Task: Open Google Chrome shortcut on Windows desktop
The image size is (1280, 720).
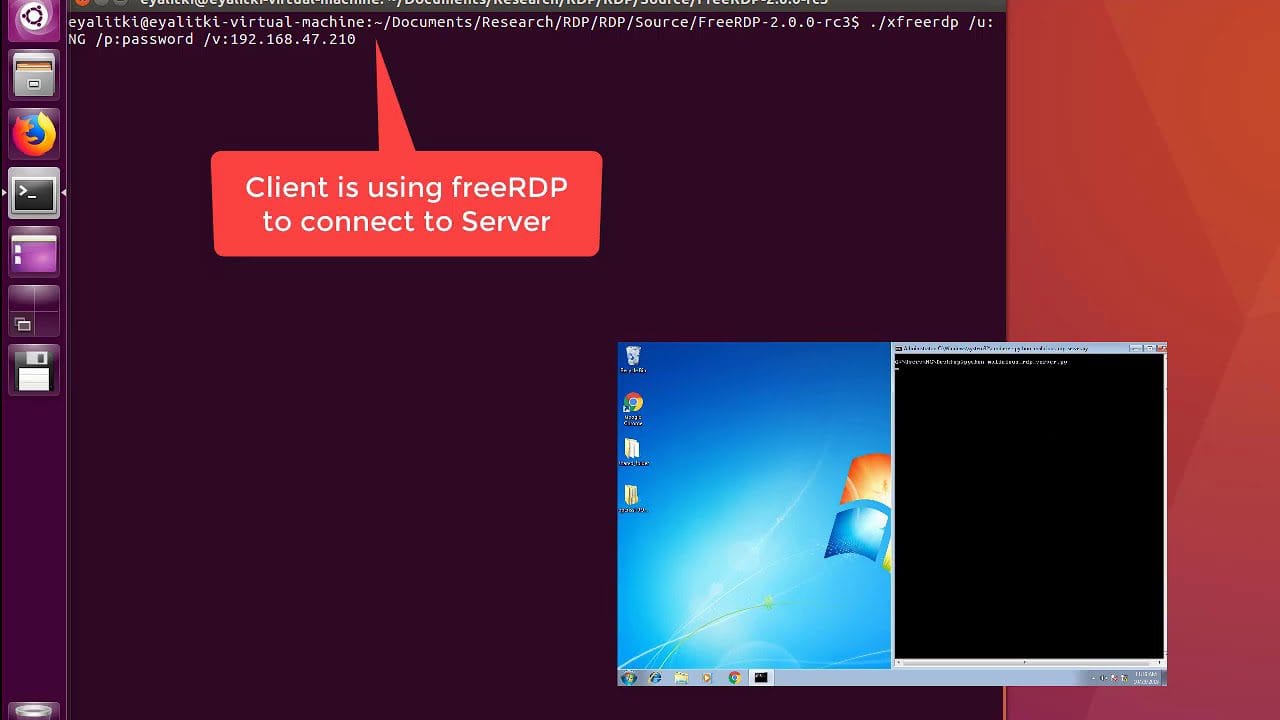Action: point(632,406)
